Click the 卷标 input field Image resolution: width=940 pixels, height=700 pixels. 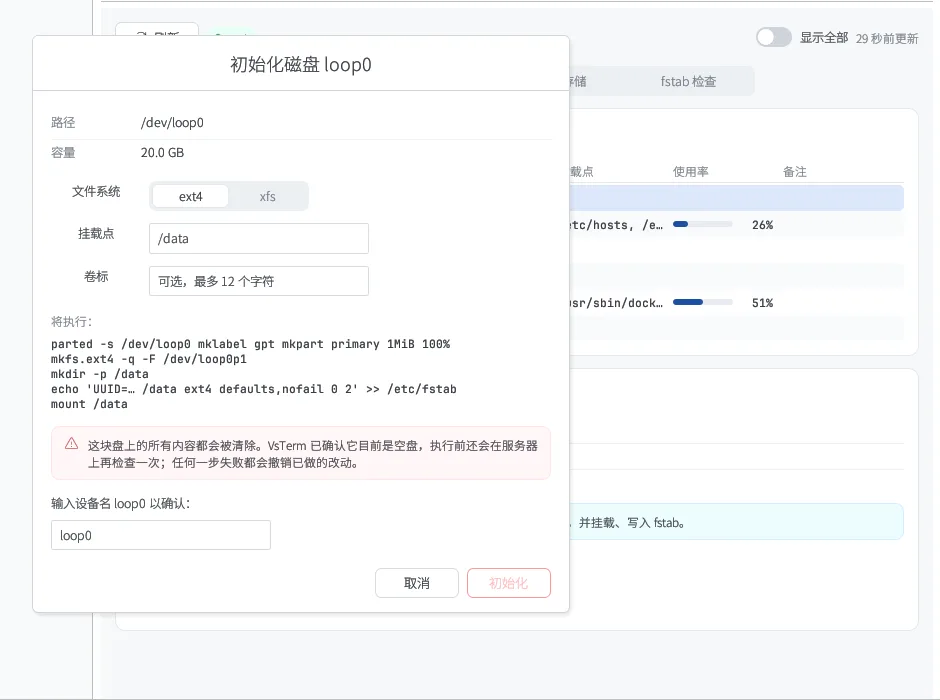click(259, 281)
